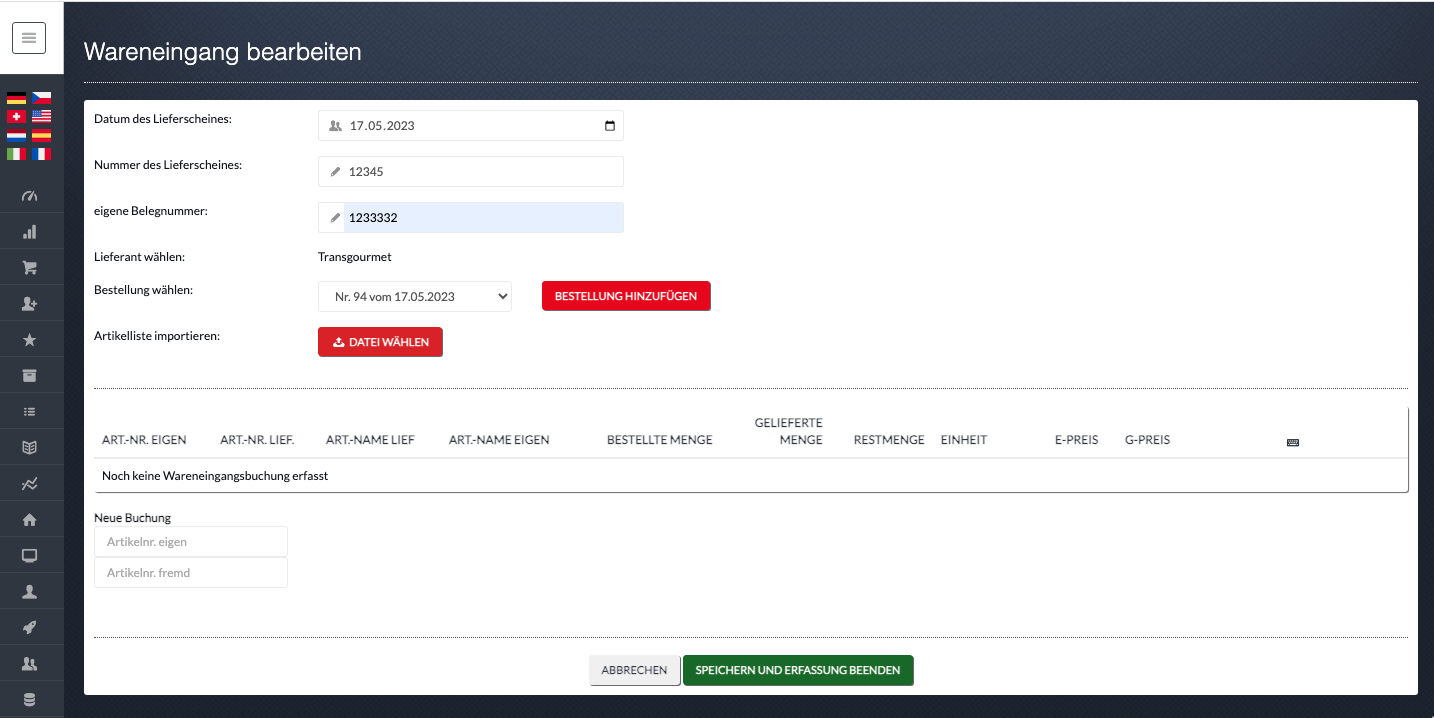Viewport: 1434px width, 718px height.
Task: Open the date picker calendar icon
Action: point(610,126)
